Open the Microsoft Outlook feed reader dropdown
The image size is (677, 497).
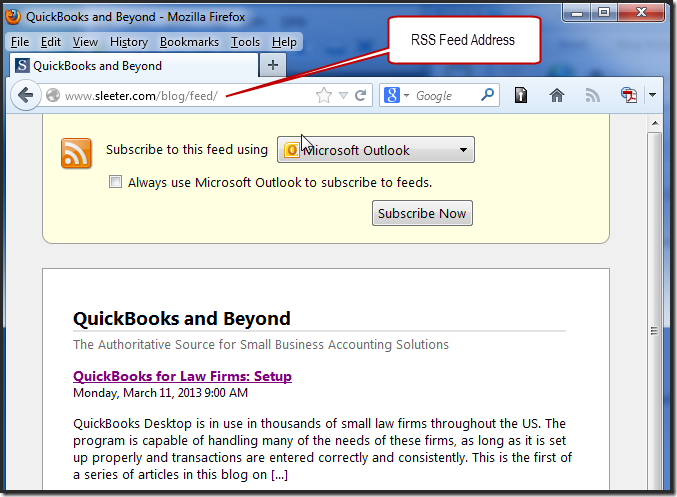376,150
